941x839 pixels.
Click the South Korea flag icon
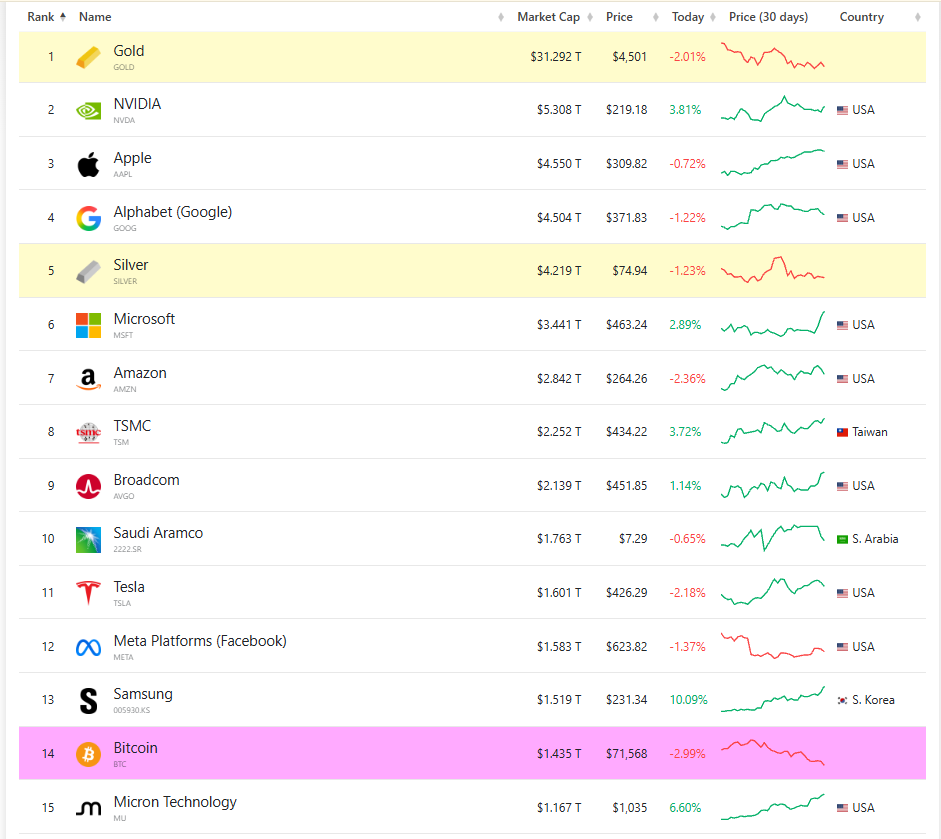[x=843, y=700]
